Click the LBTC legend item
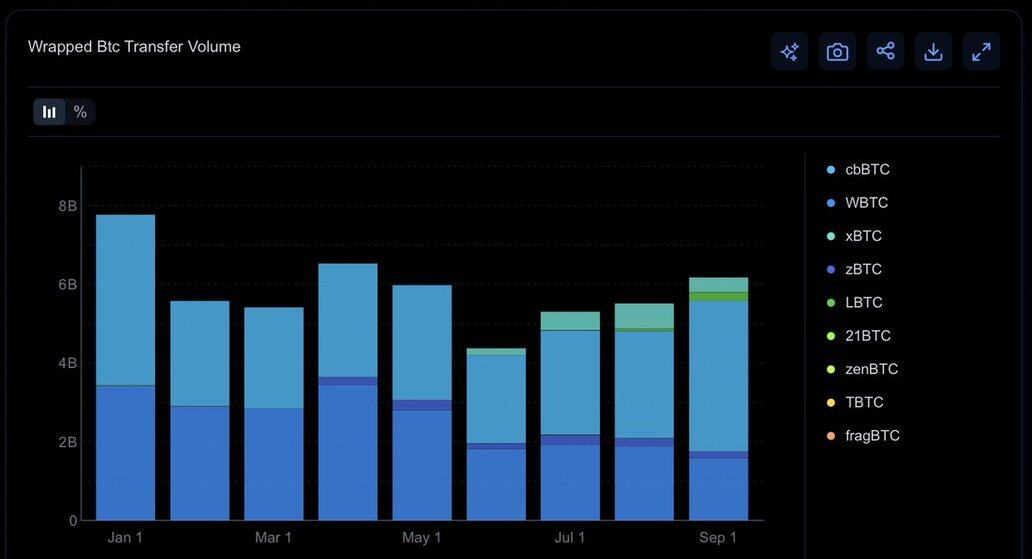 [x=863, y=302]
